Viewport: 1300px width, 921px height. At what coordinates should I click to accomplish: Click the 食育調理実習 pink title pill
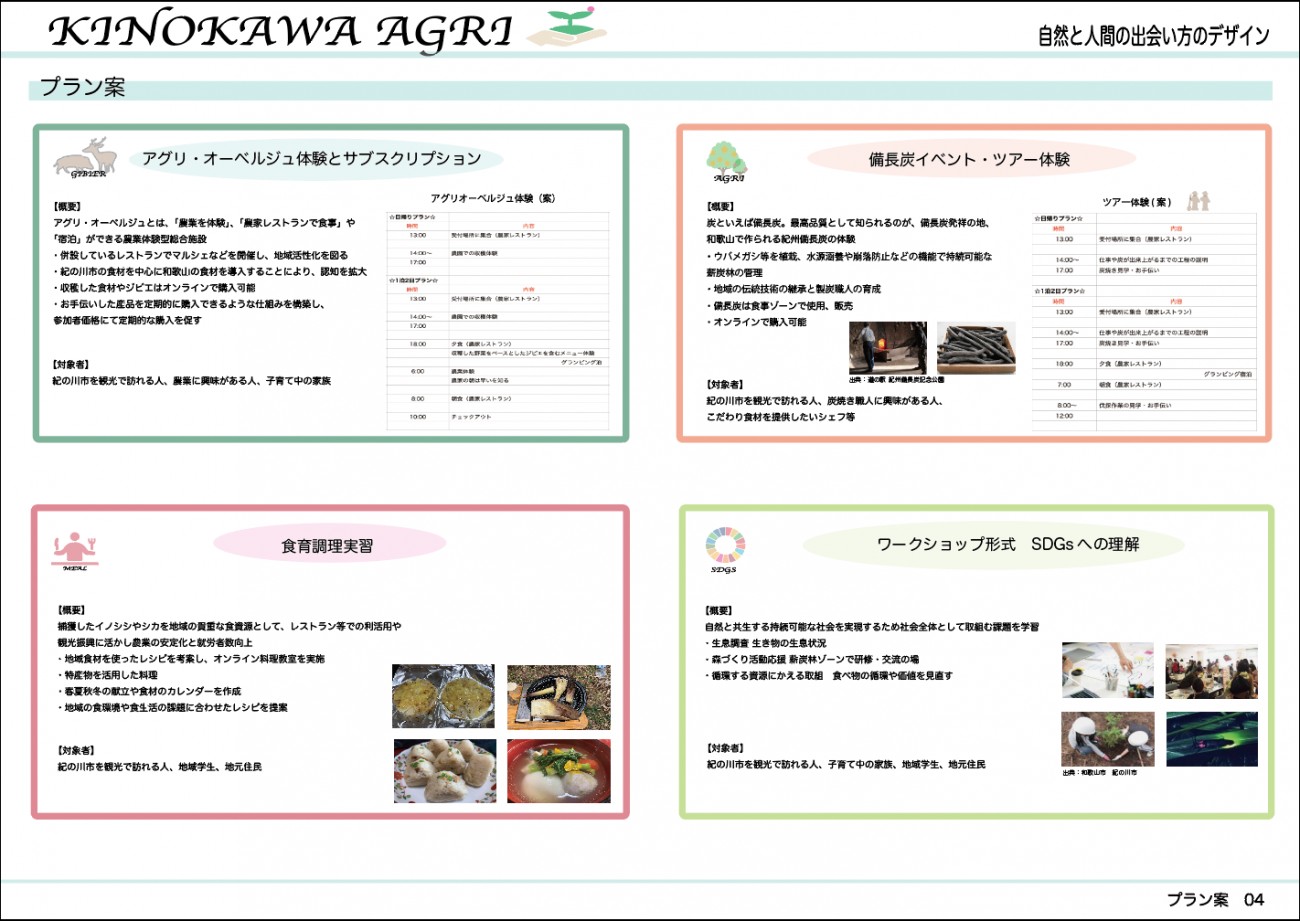tap(328, 545)
